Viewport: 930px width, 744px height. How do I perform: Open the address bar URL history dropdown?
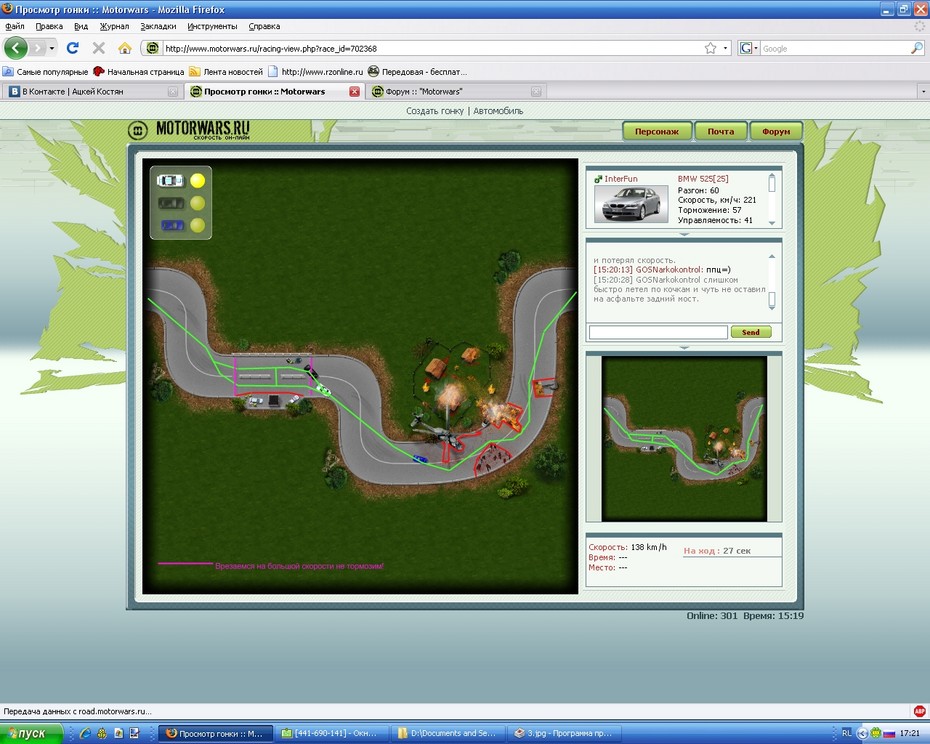[725, 49]
